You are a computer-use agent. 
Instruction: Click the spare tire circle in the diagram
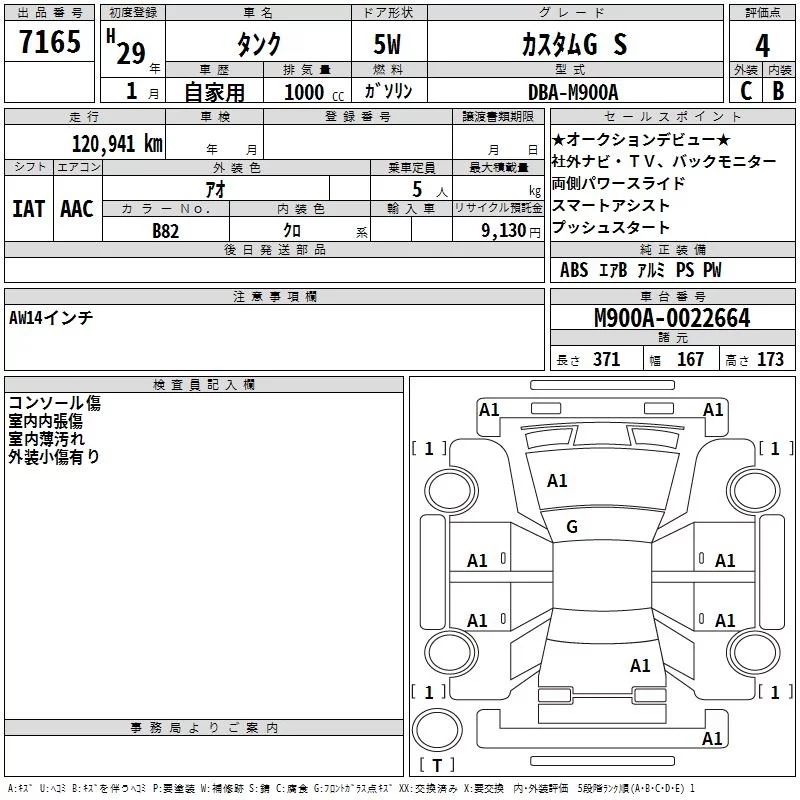(437, 729)
